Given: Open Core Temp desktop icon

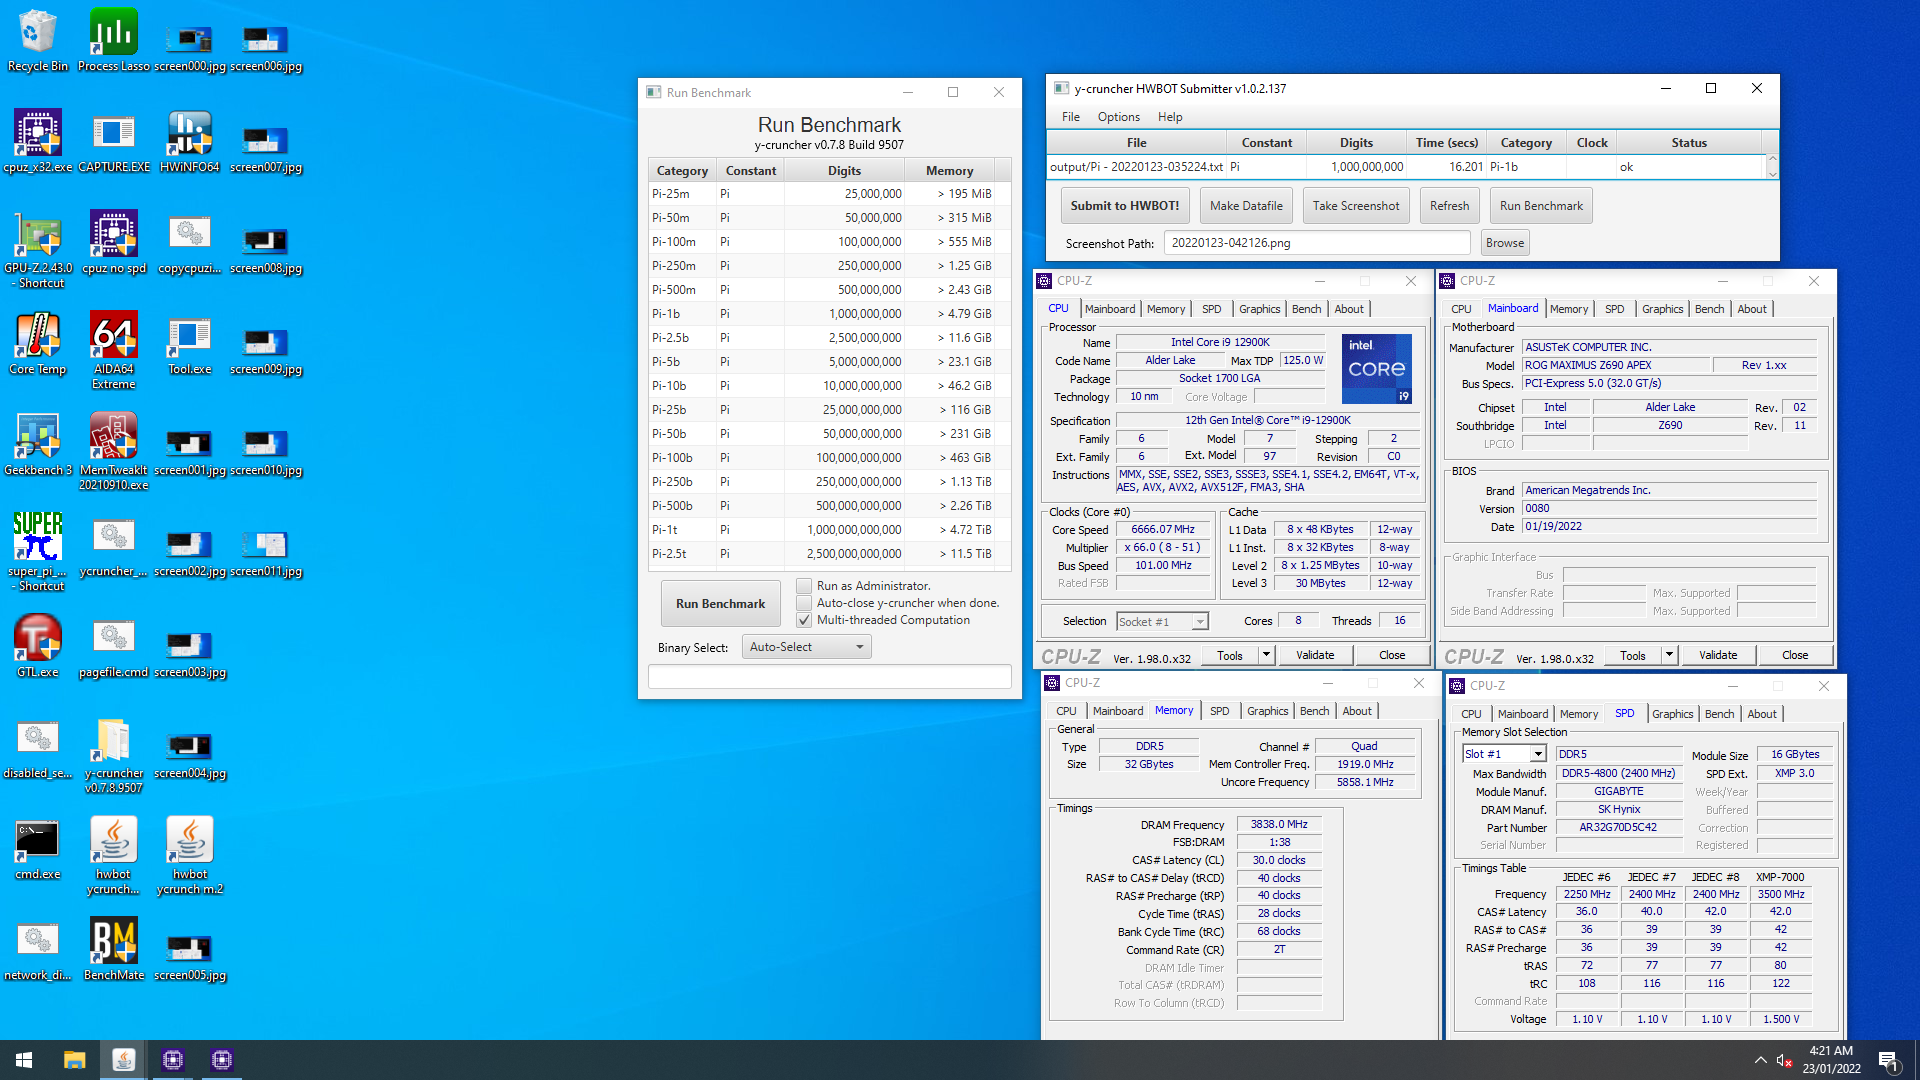Looking at the screenshot, I should pyautogui.click(x=38, y=343).
